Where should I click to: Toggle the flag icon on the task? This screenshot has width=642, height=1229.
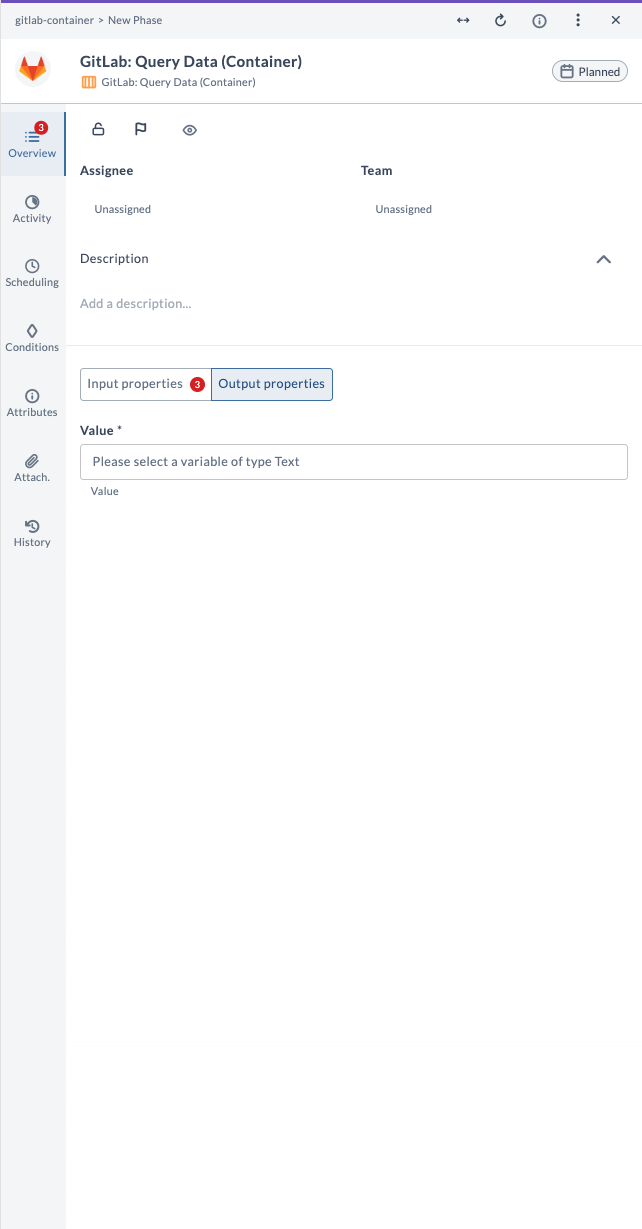tap(141, 129)
